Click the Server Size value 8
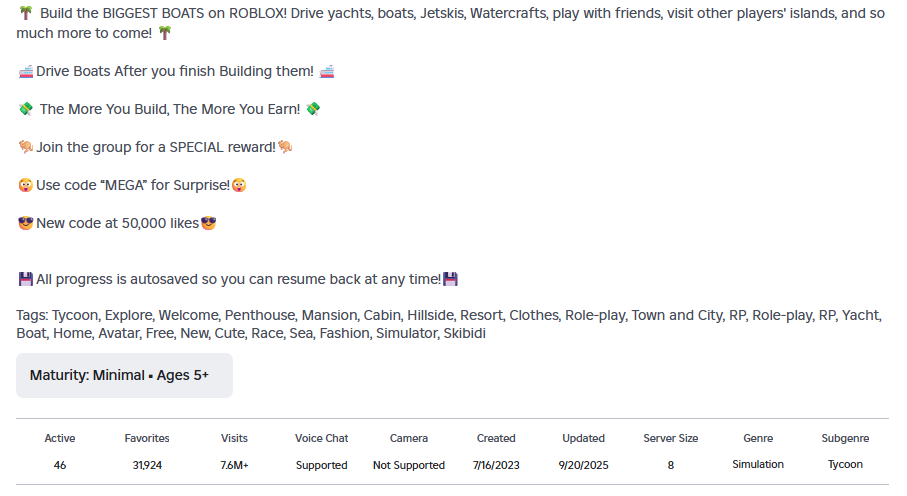The height and width of the screenshot is (496, 907). tap(671, 465)
